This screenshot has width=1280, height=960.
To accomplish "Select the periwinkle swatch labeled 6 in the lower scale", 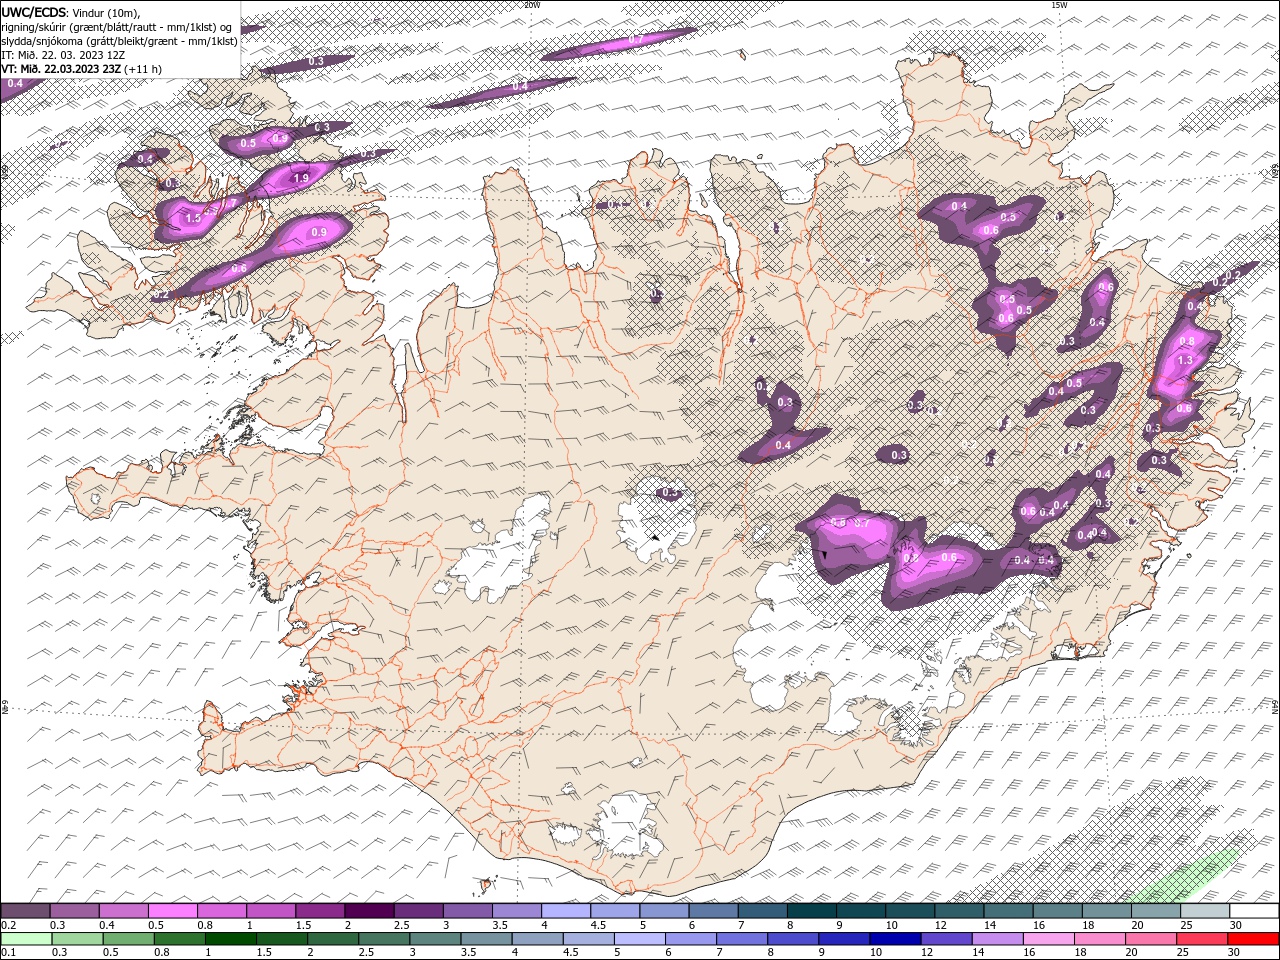I will click(x=691, y=939).
